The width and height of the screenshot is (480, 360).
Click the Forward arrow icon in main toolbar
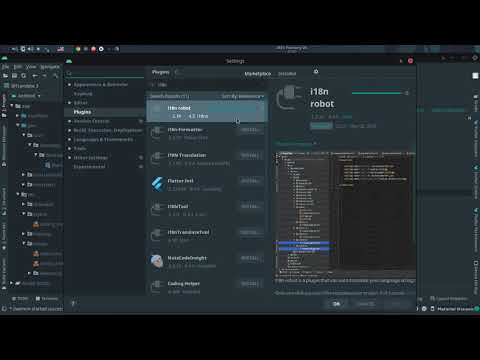pos(44,76)
